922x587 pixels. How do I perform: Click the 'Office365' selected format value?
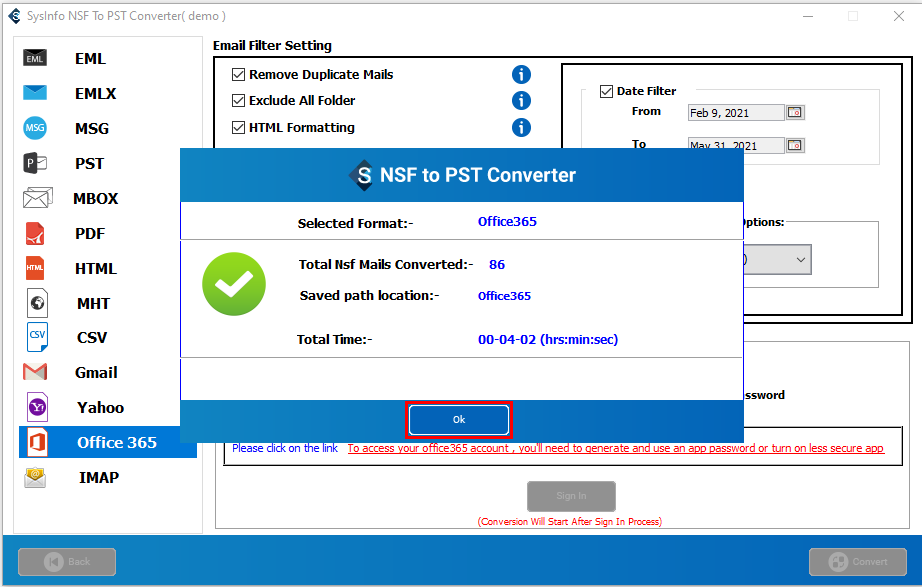coord(507,222)
